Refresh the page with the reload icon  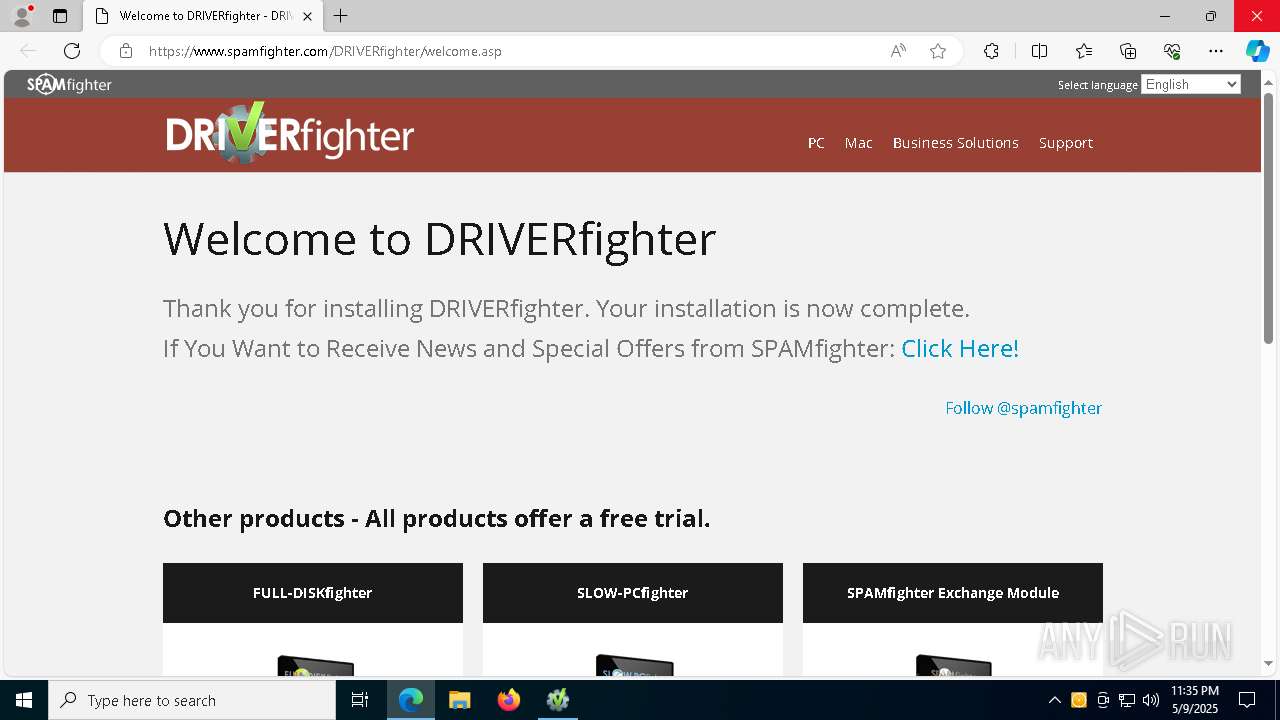tap(72, 51)
